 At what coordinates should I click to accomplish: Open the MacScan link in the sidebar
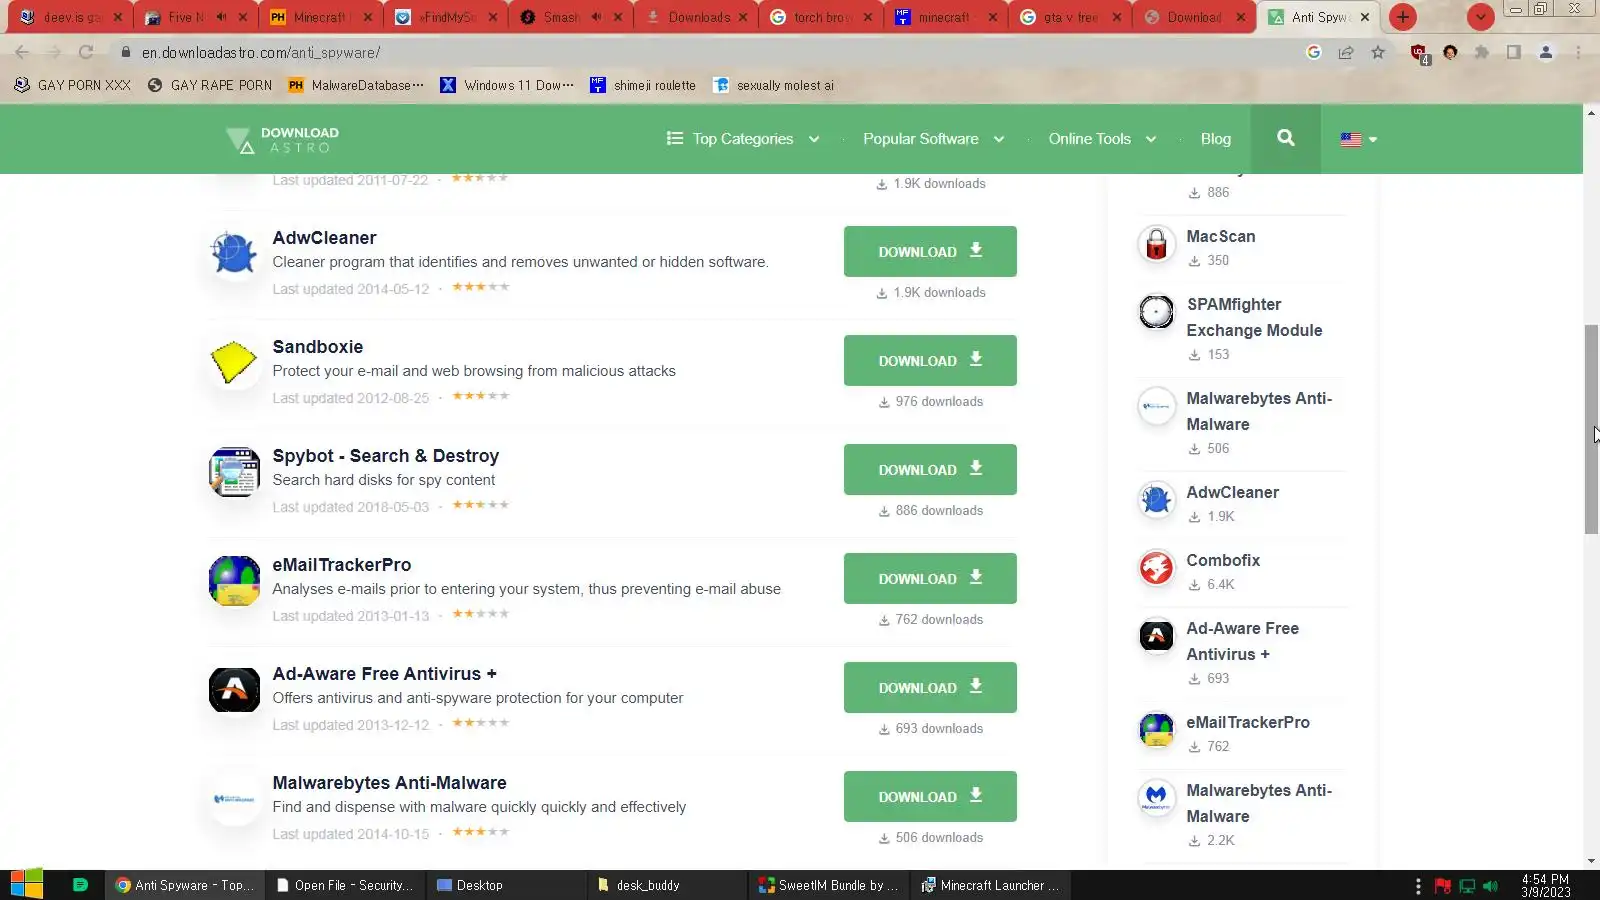1220,237
